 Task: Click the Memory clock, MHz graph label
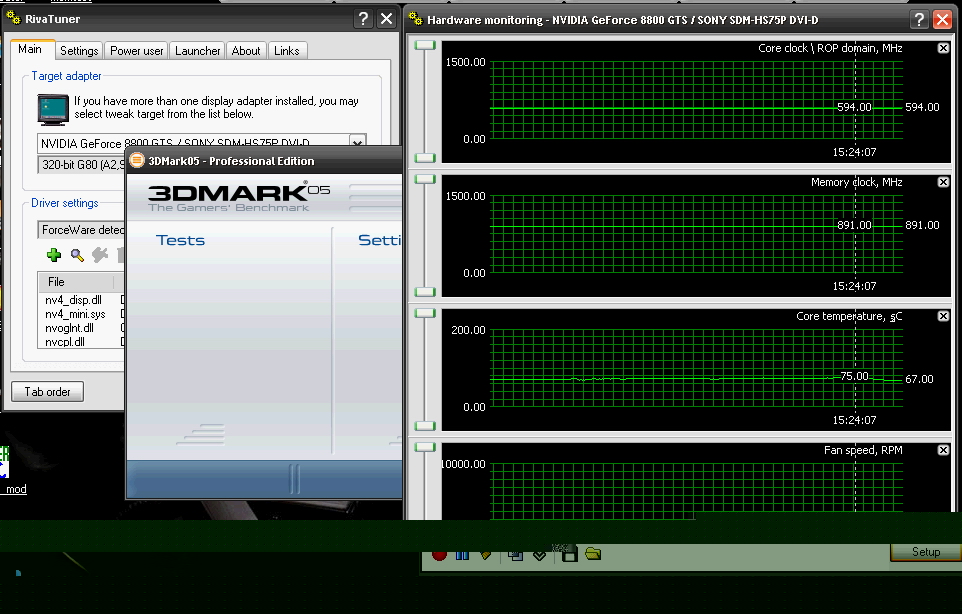(x=856, y=182)
